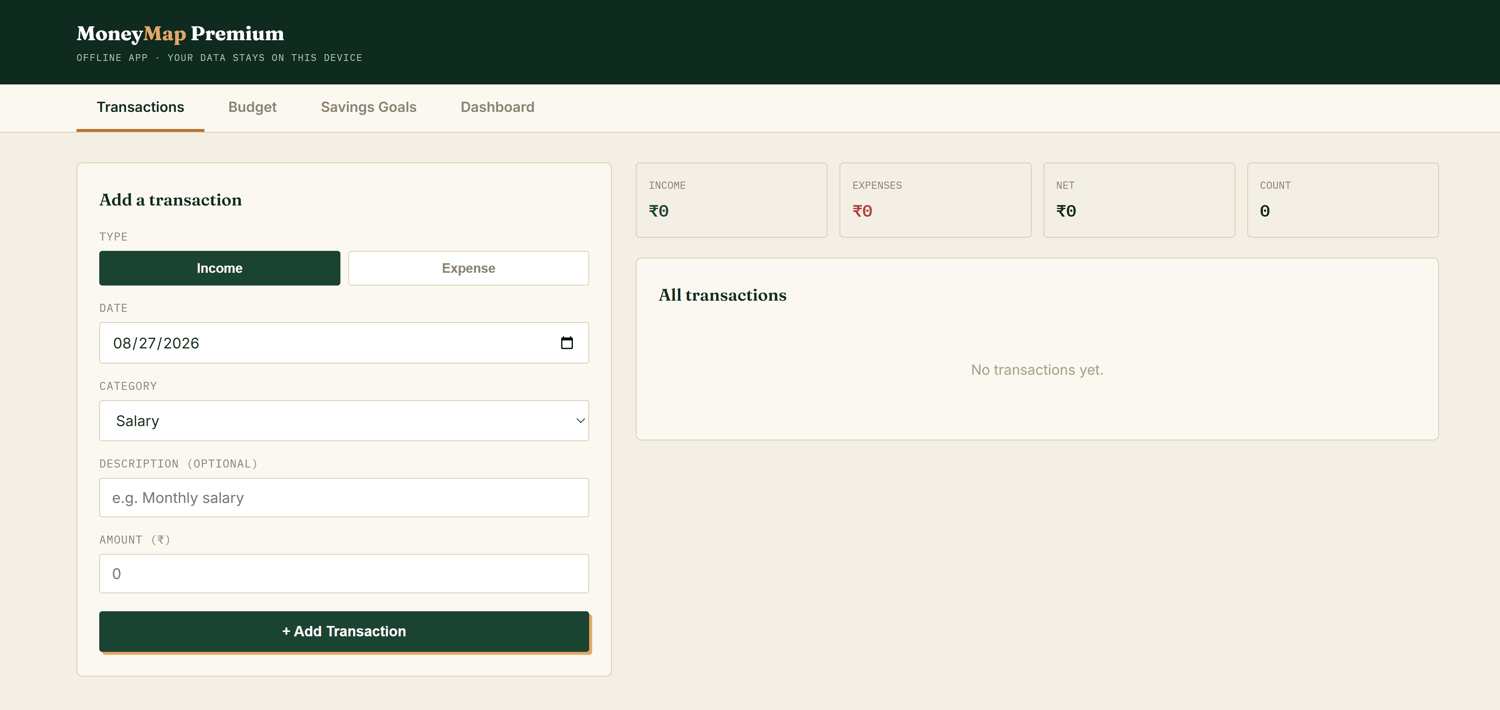The image size is (1500, 710).
Task: Click the Net summary card
Action: click(x=1139, y=200)
